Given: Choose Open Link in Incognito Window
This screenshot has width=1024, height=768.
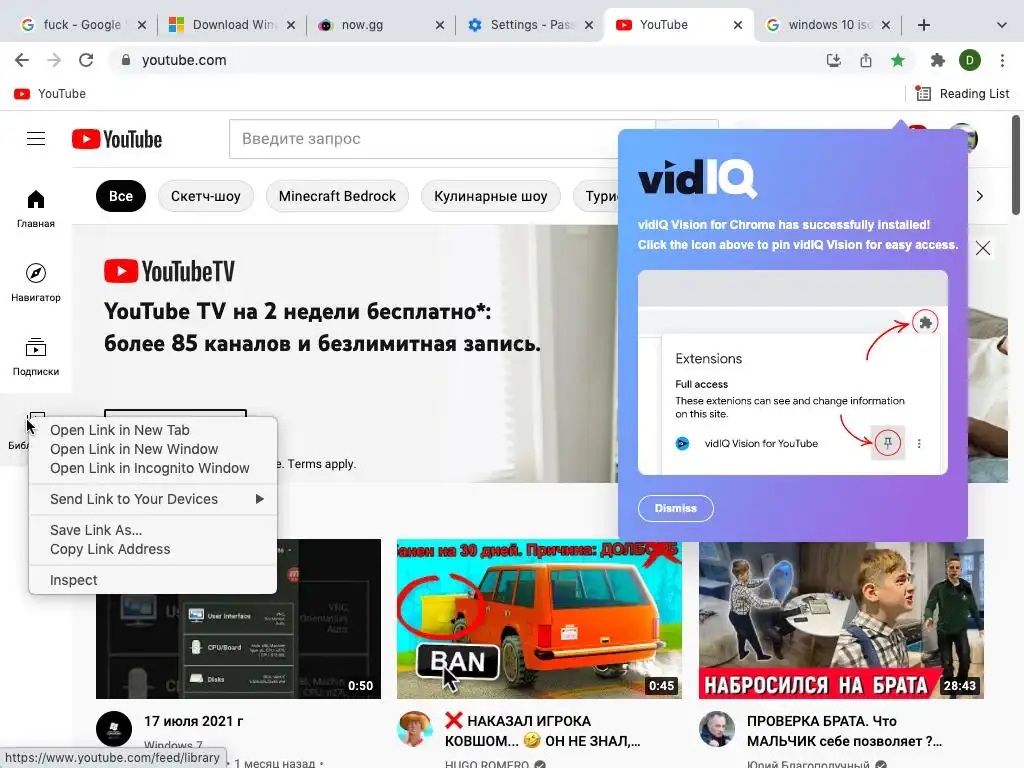Looking at the screenshot, I should click(153, 468).
